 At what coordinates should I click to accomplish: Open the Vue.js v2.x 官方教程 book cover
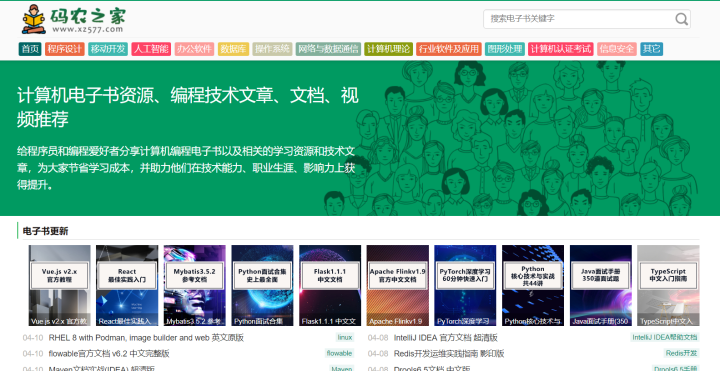59,286
